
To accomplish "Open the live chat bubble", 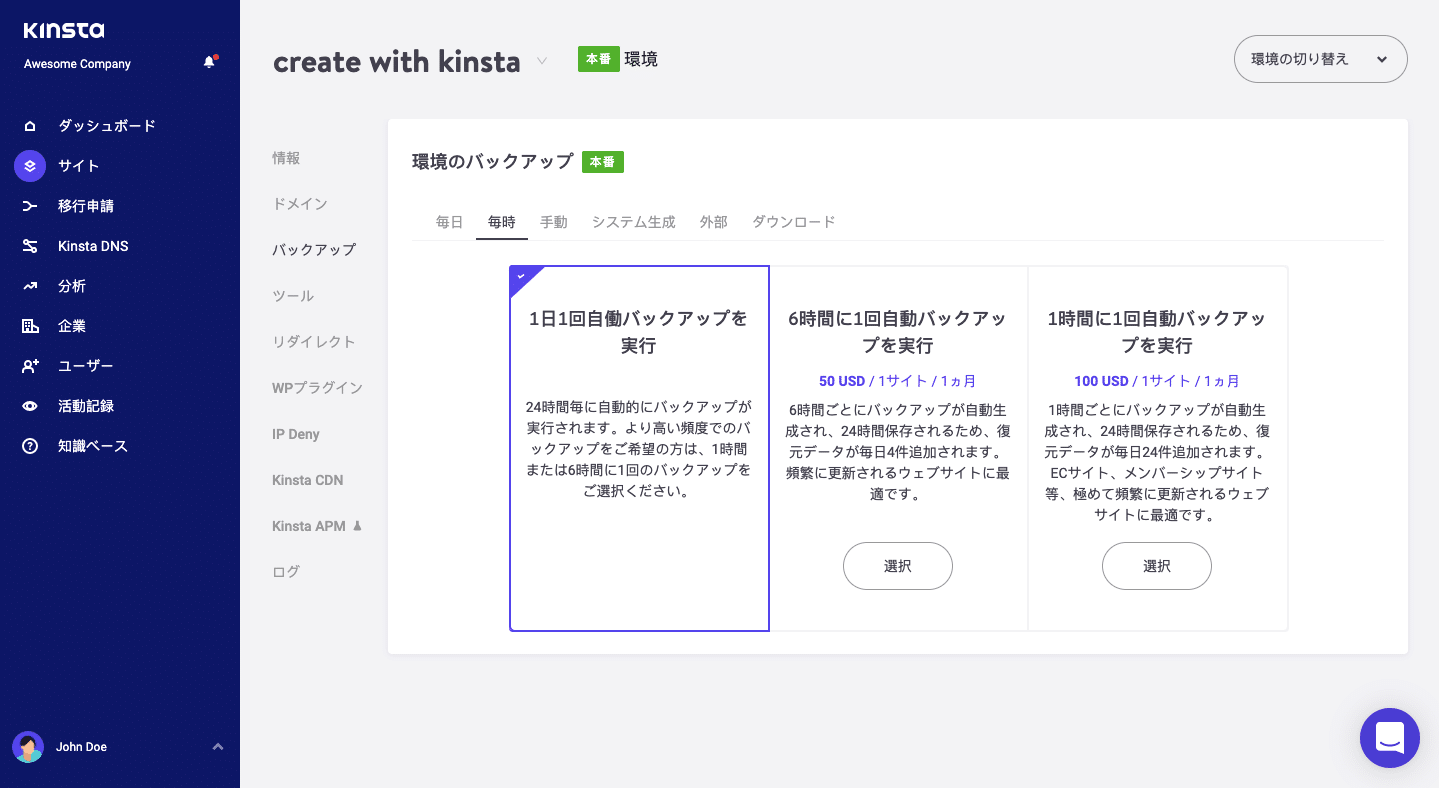I will click(1389, 738).
